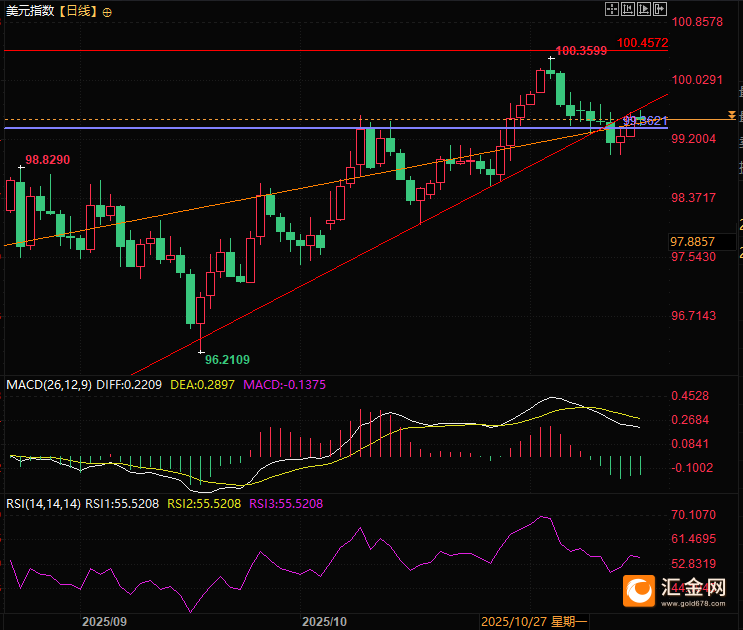
Task: Open the circled plus next to 美元指数【日线】
Action: click(107, 13)
